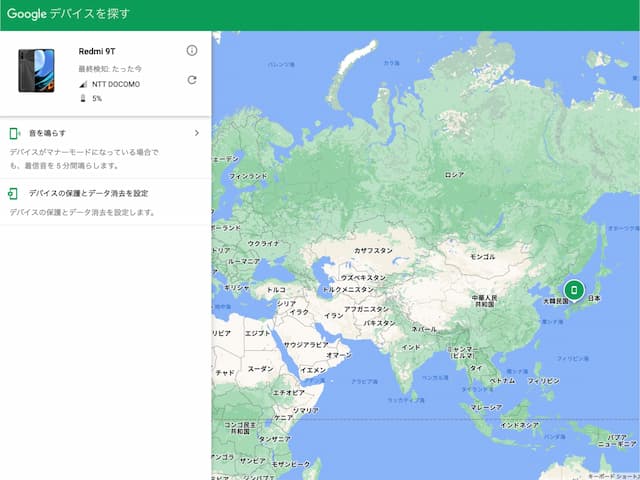Refresh the device location
The width and height of the screenshot is (640, 480).
tap(192, 80)
